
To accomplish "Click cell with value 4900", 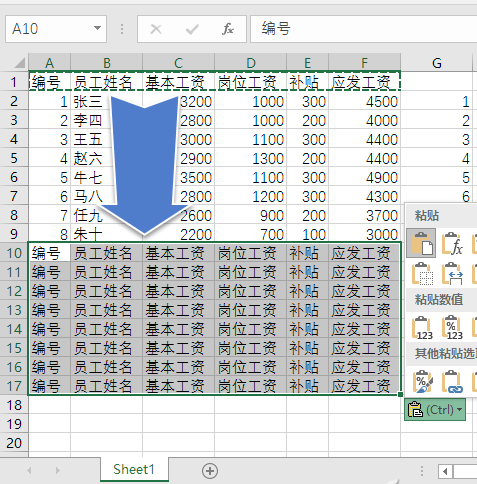I will (x=365, y=177).
